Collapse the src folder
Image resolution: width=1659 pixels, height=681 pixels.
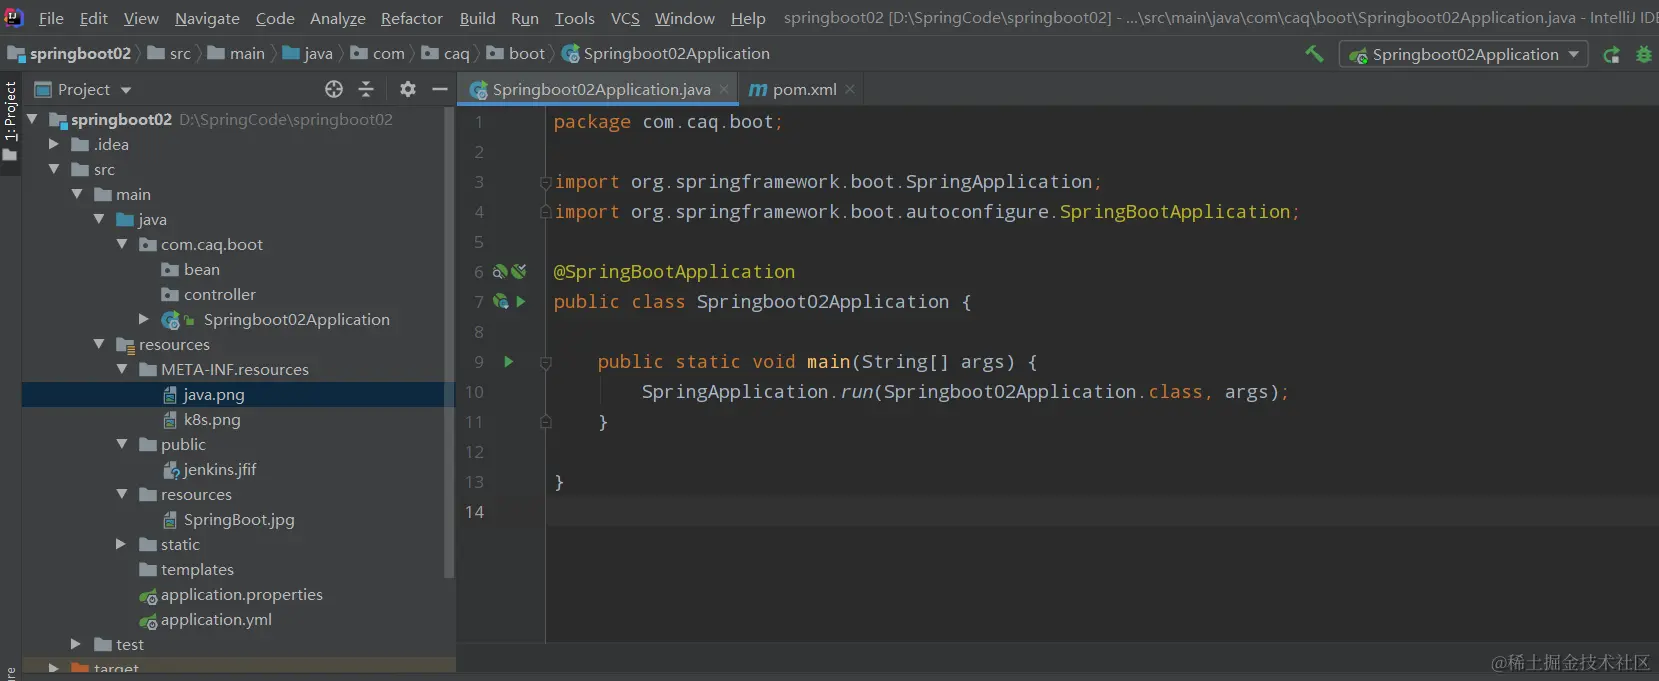point(54,169)
